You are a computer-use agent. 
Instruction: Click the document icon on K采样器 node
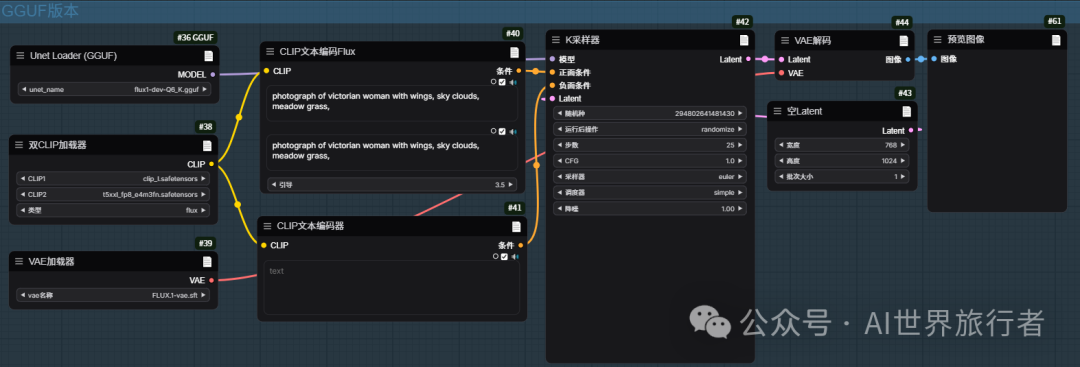click(744, 41)
